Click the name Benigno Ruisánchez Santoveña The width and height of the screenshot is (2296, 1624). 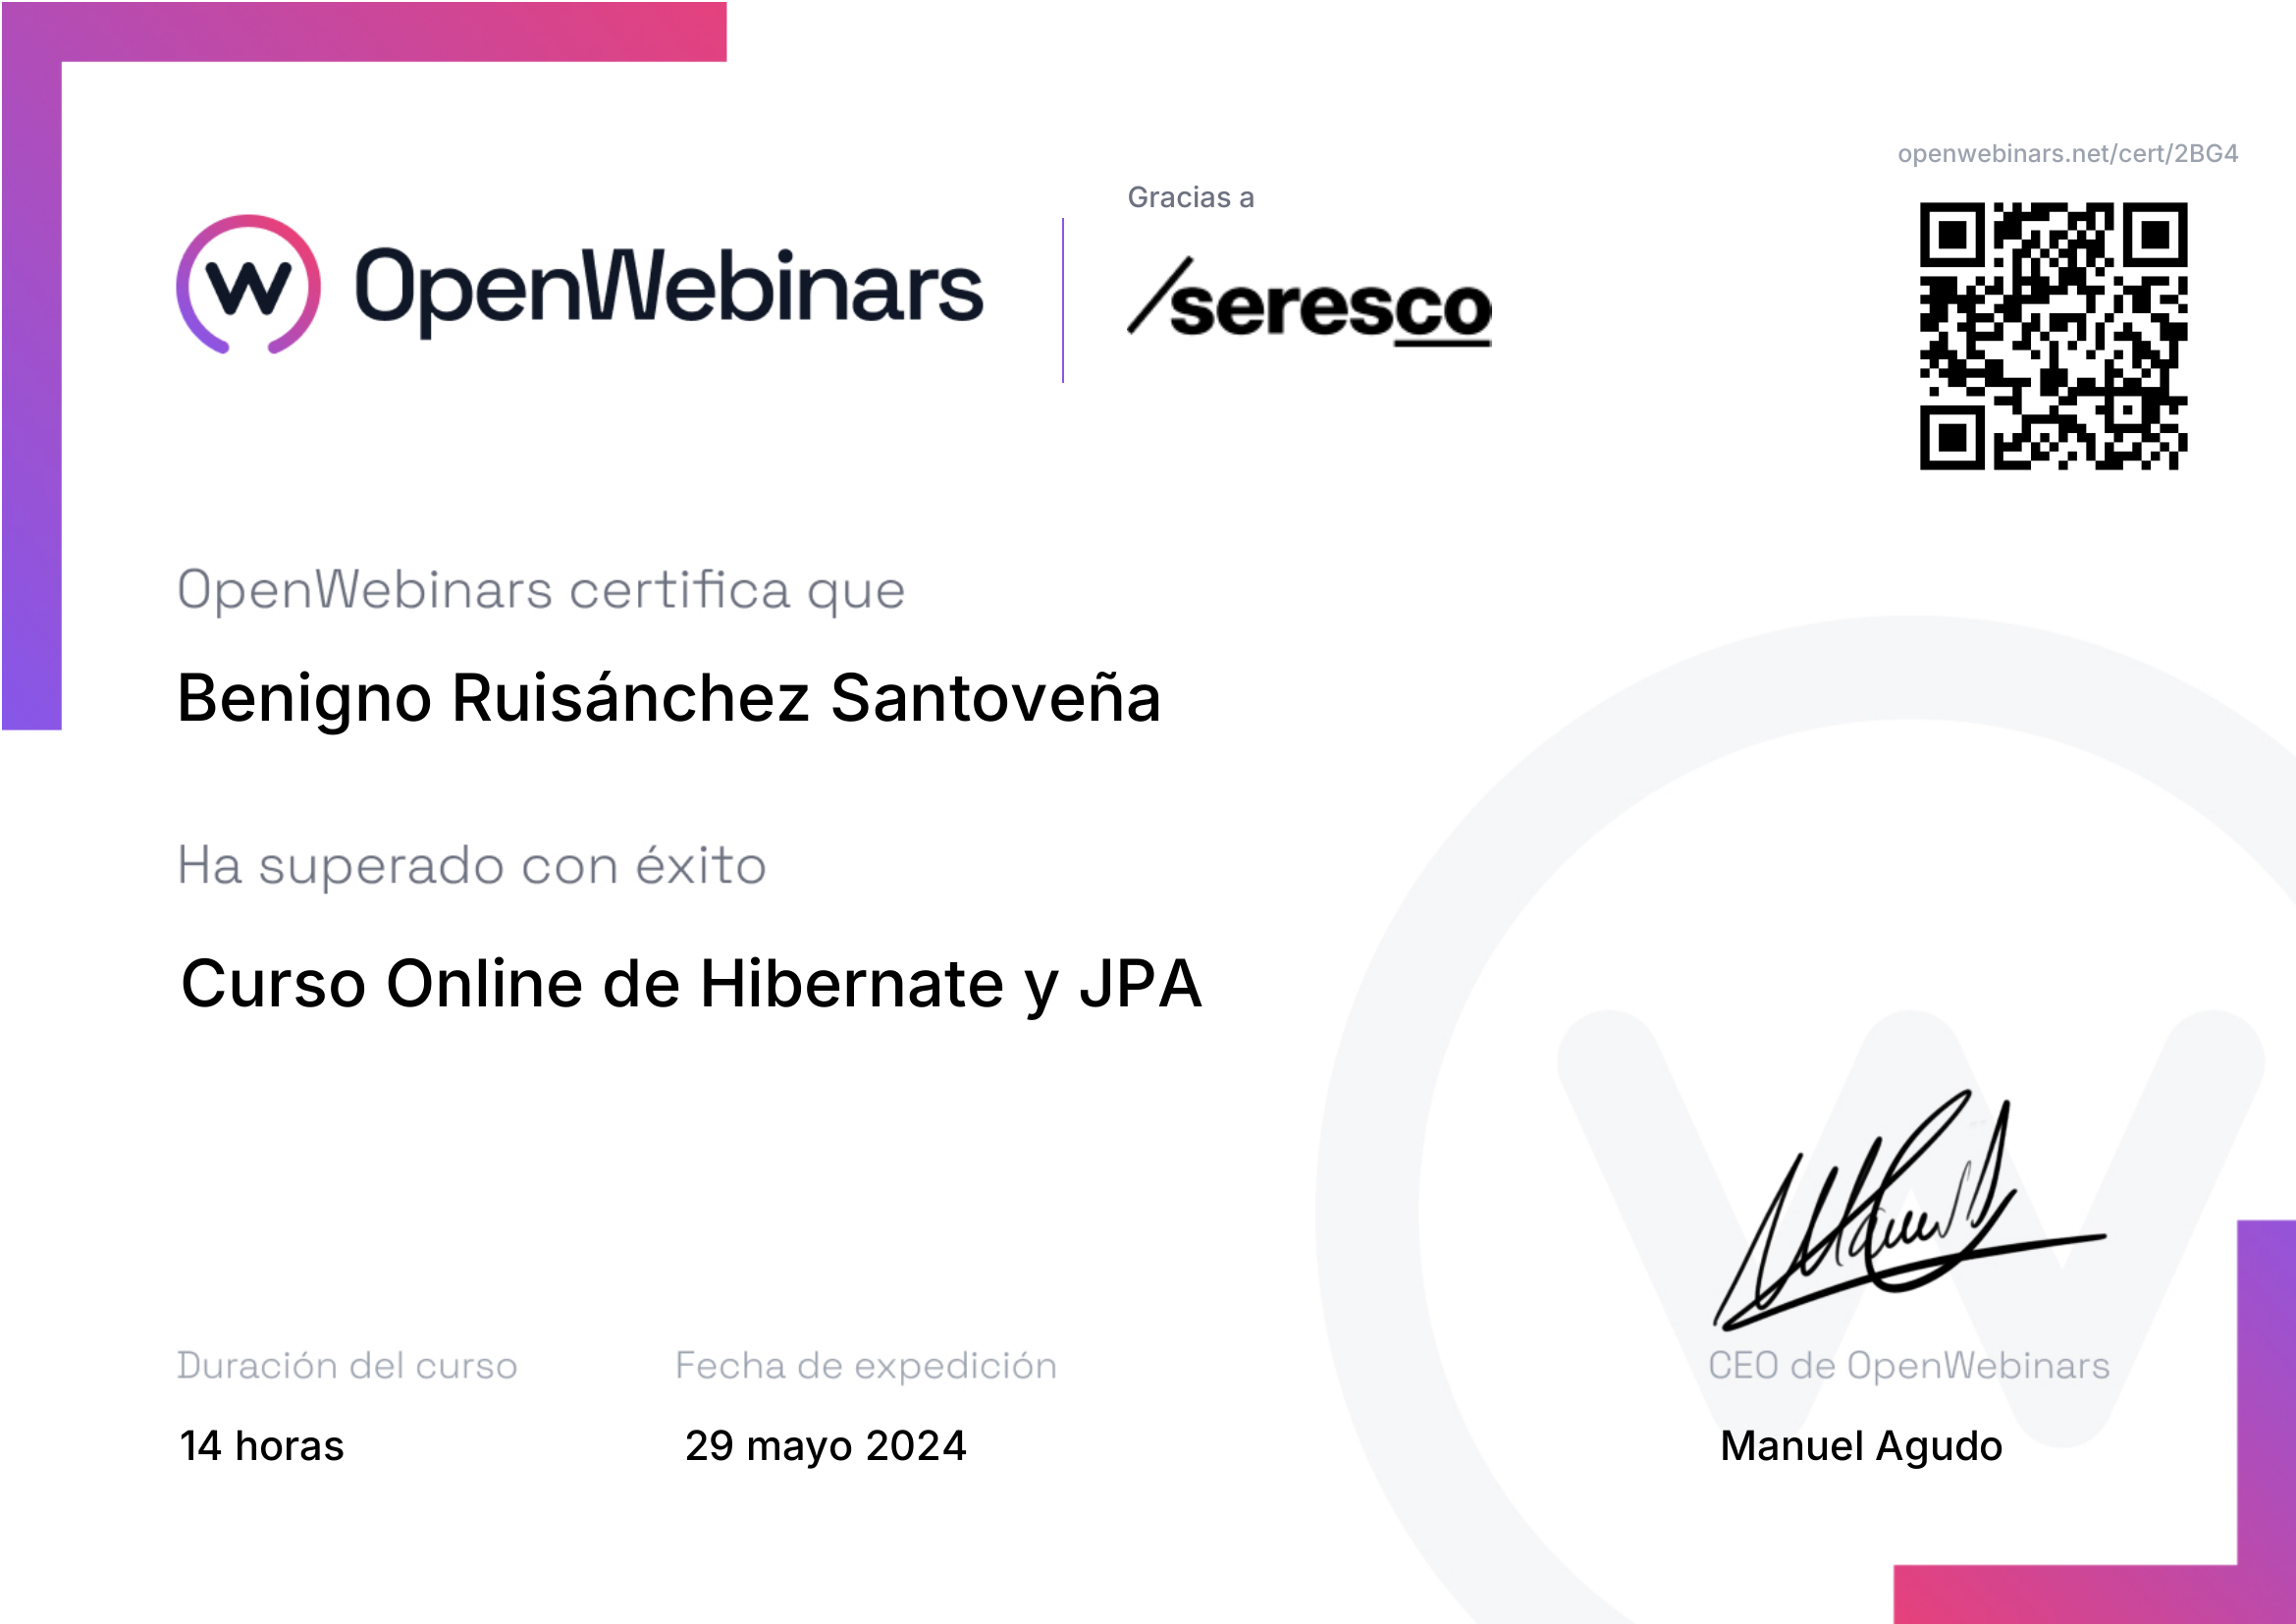point(668,698)
